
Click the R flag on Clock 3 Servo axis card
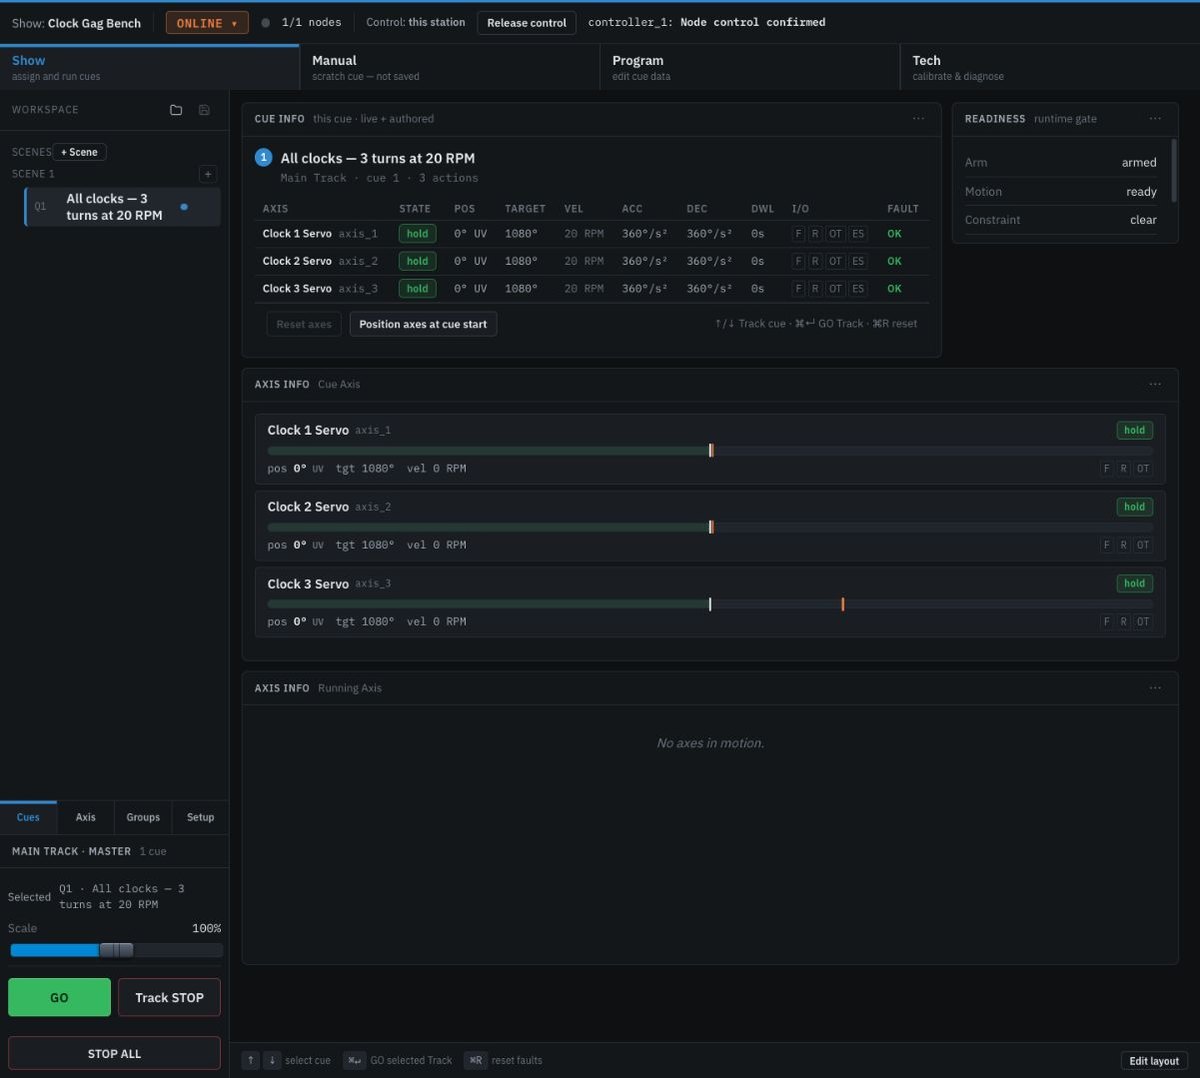[1123, 622]
